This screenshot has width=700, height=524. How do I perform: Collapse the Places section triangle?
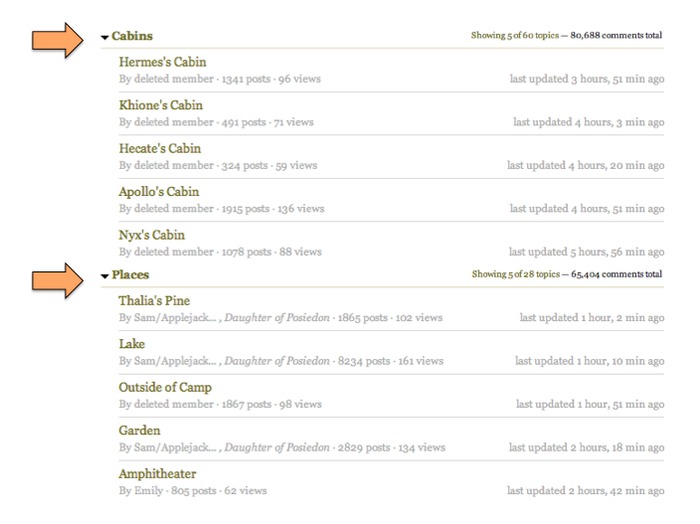click(105, 276)
